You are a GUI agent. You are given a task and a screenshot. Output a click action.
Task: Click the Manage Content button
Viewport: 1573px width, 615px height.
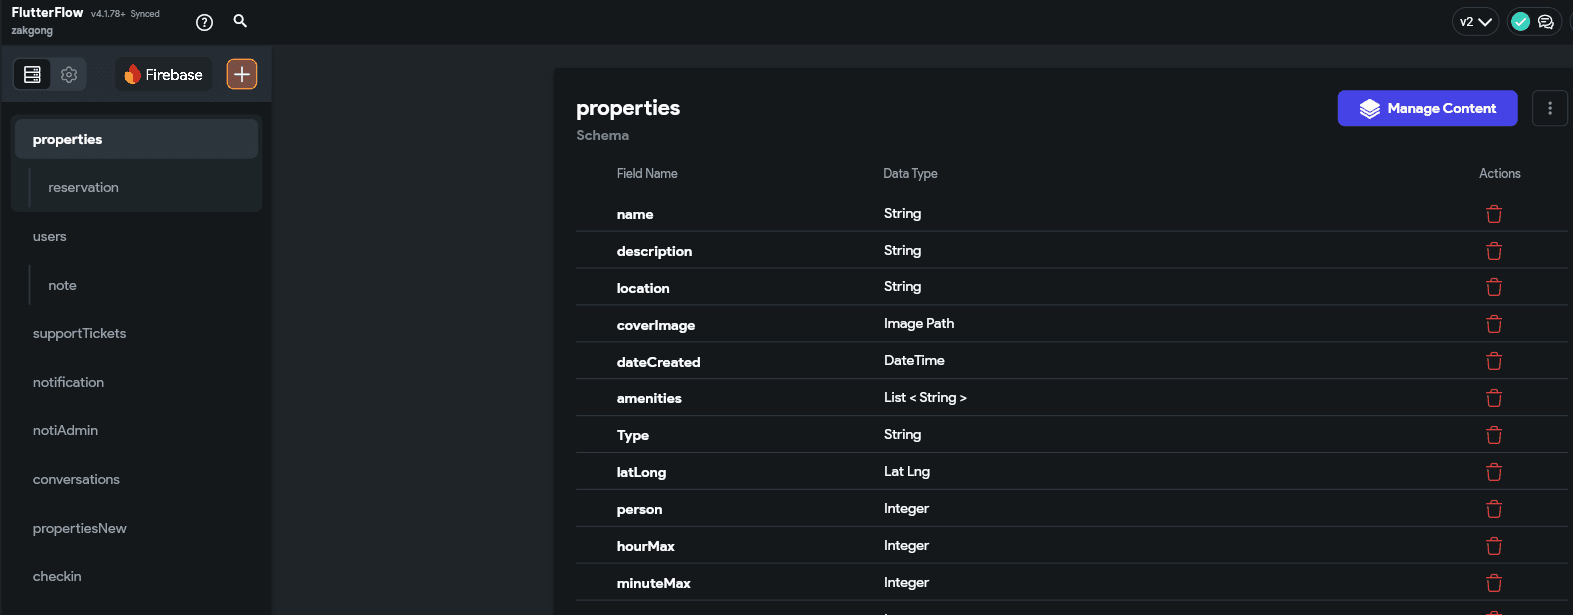pos(1427,108)
